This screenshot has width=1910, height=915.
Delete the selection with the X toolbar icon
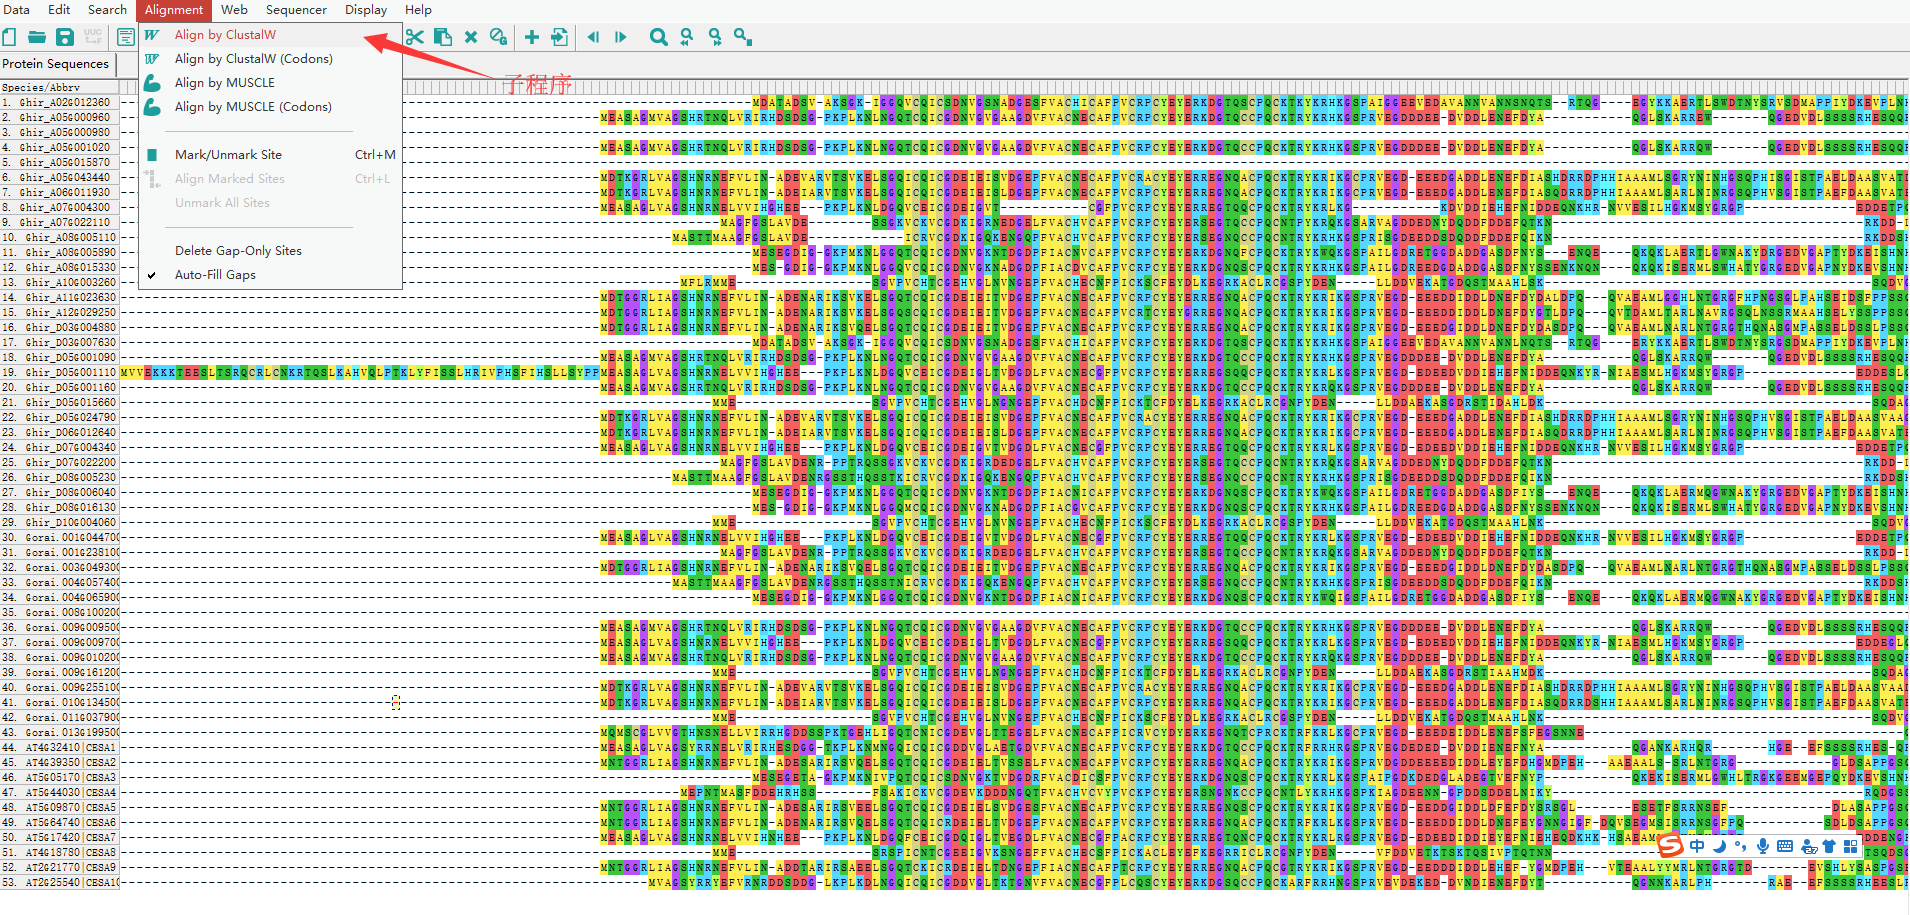471,37
